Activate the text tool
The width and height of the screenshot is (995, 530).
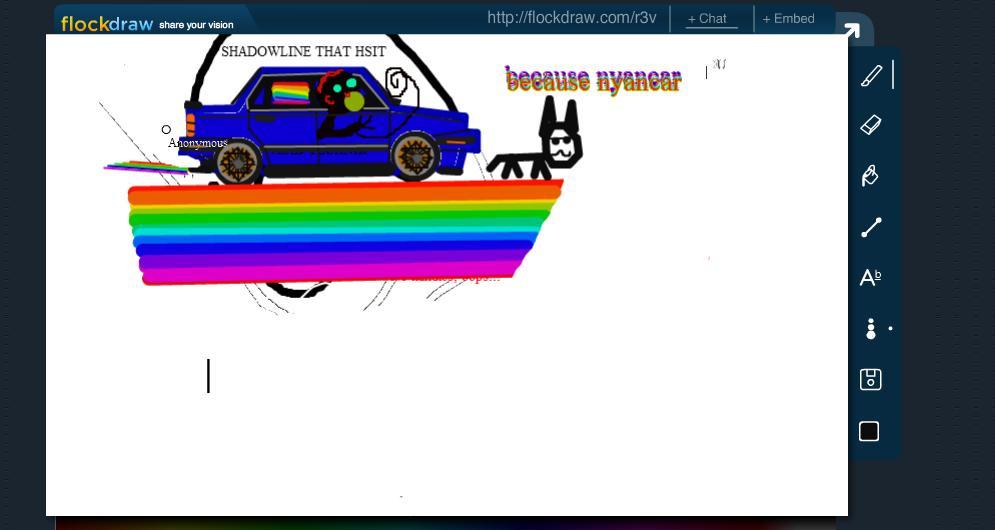[870, 278]
